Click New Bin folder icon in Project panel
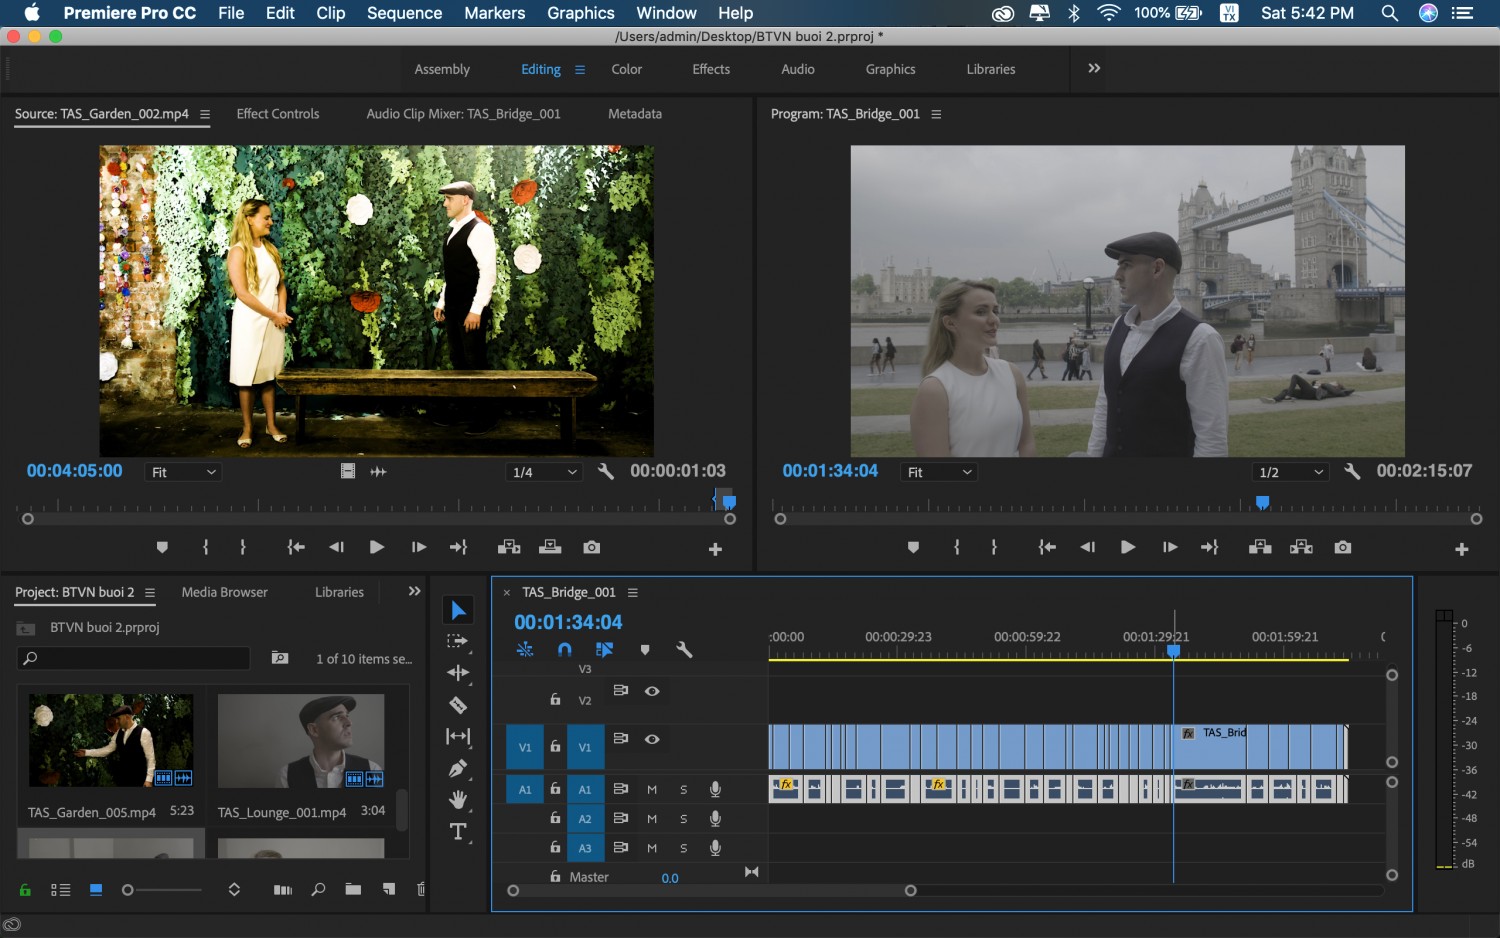Viewport: 1500px width, 938px height. pos(353,889)
